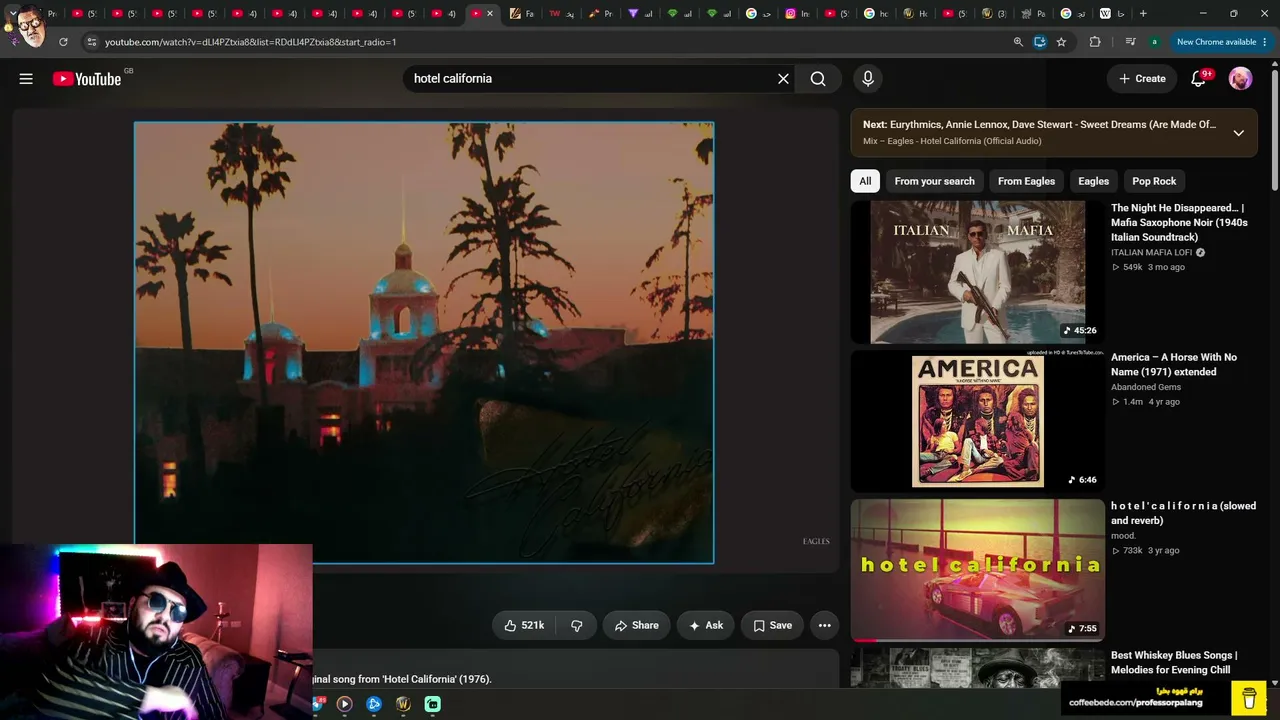Open the blue play taskbar icon
1280x720 pixels.
pyautogui.click(x=374, y=704)
